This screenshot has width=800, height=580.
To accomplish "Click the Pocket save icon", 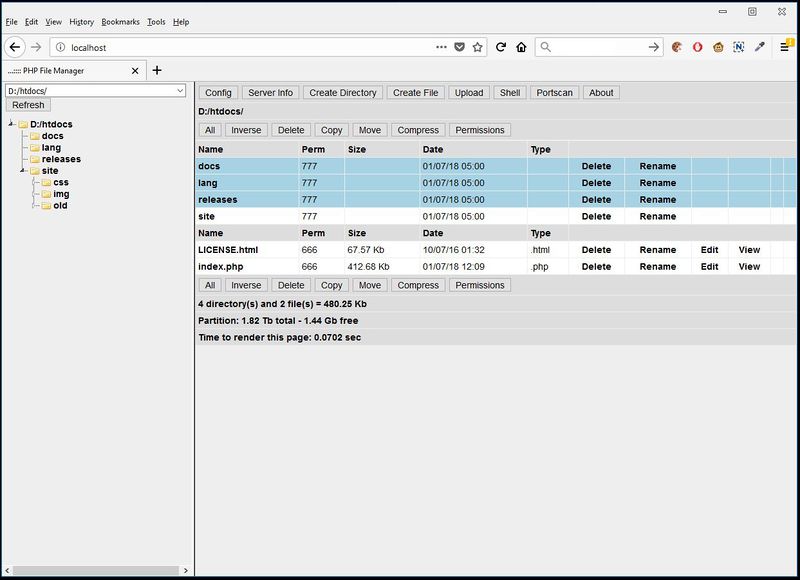I will pyautogui.click(x=460, y=47).
